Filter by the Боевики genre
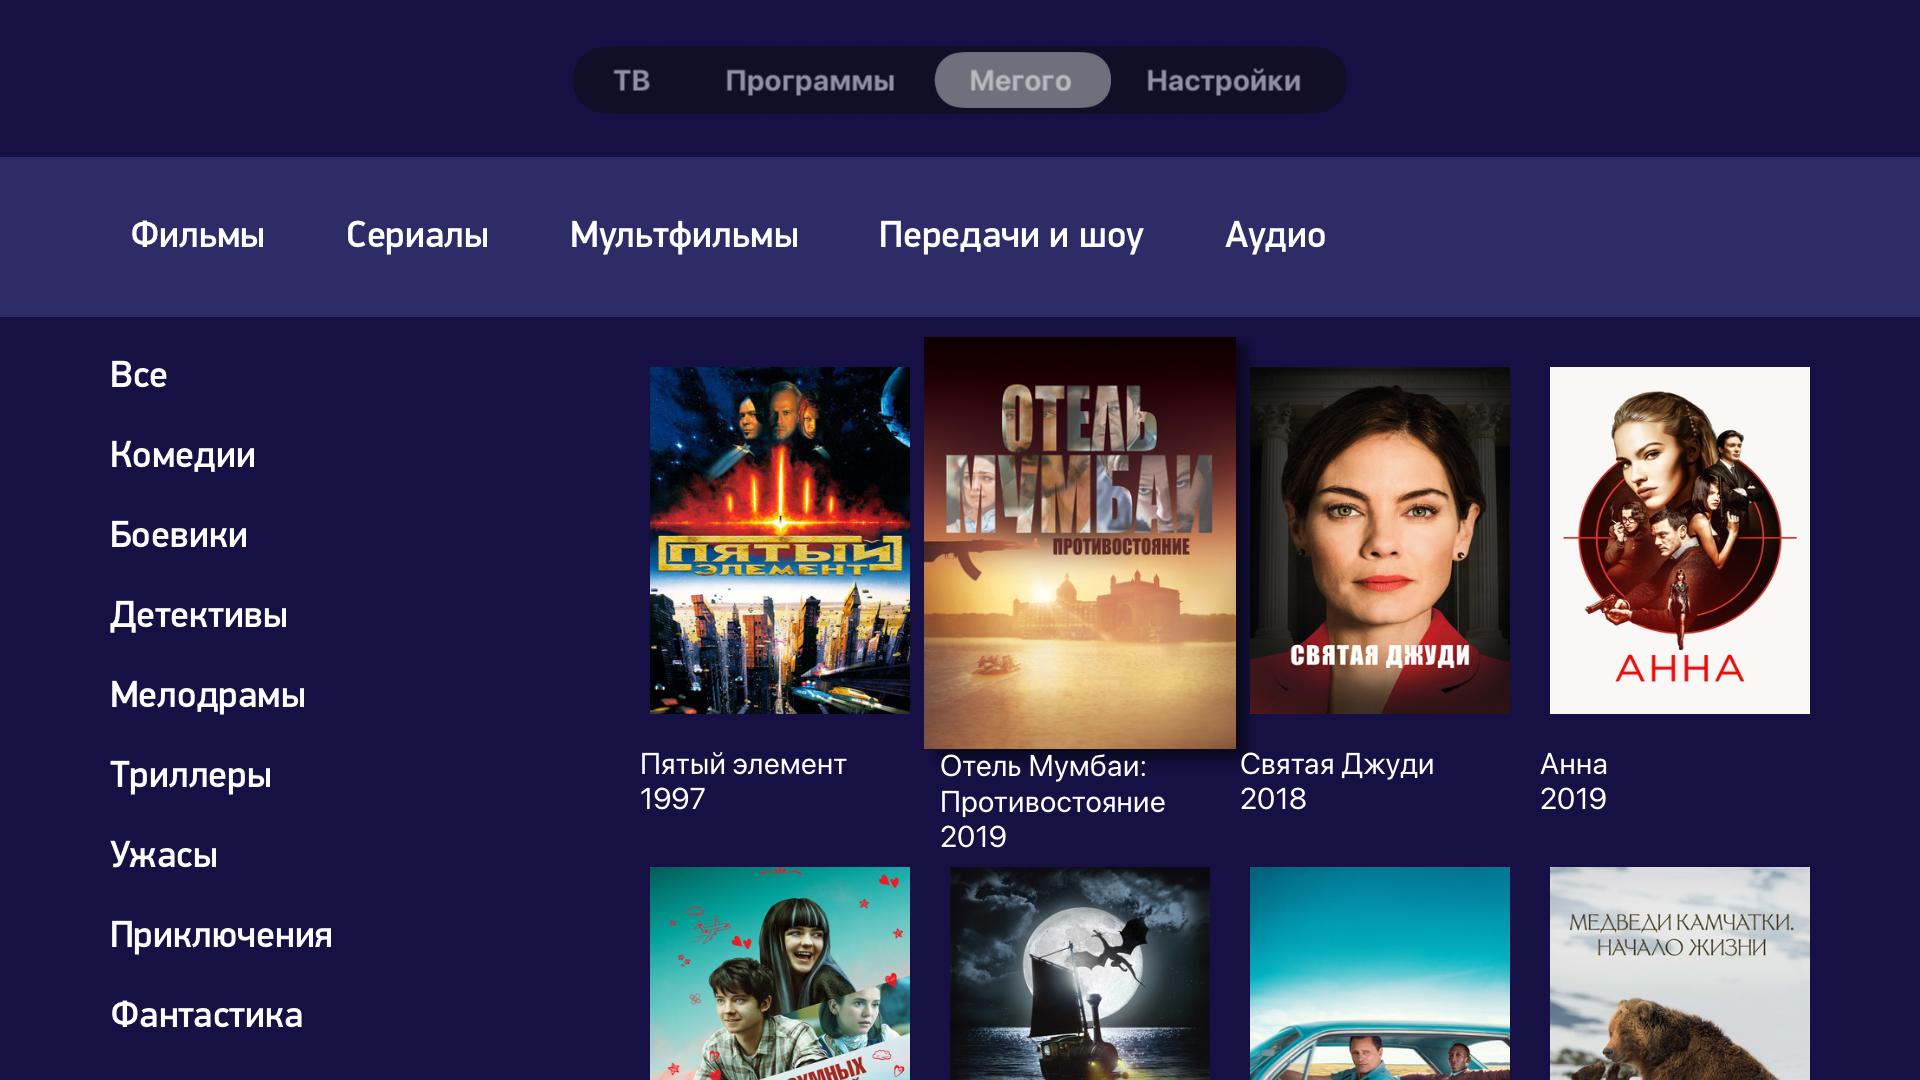The image size is (1920, 1080). [179, 535]
